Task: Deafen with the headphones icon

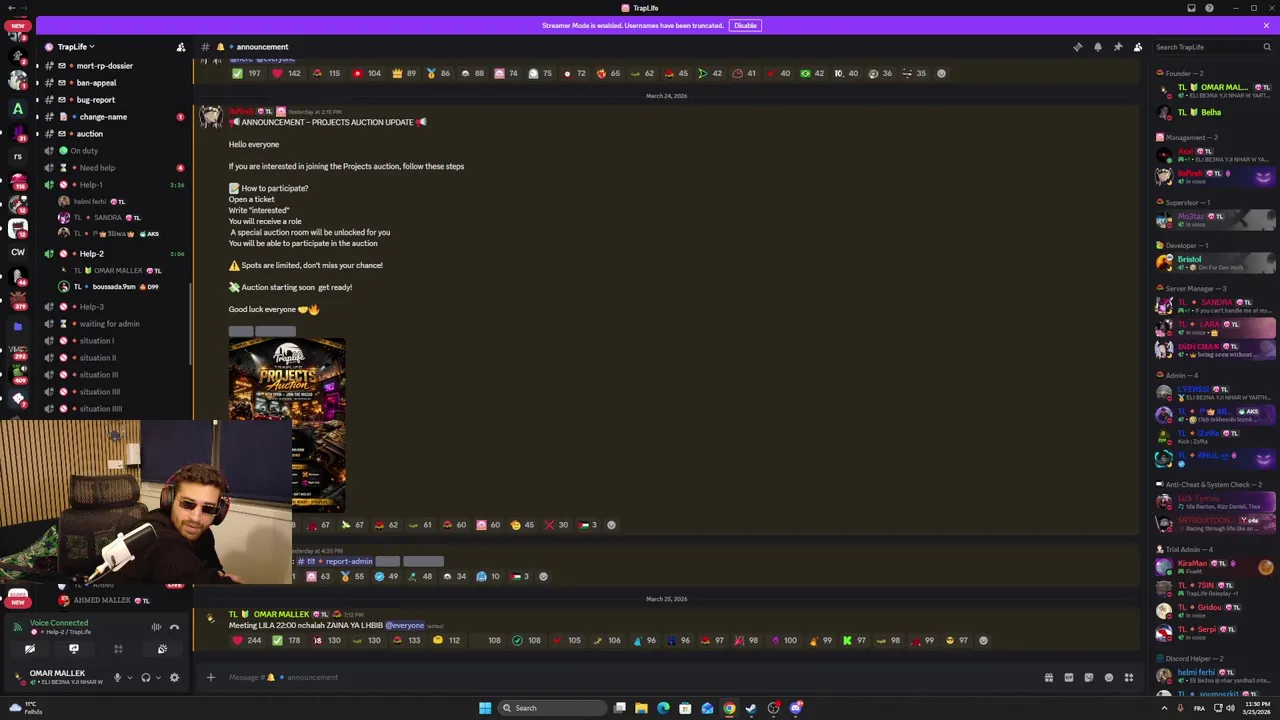Action: pos(146,677)
